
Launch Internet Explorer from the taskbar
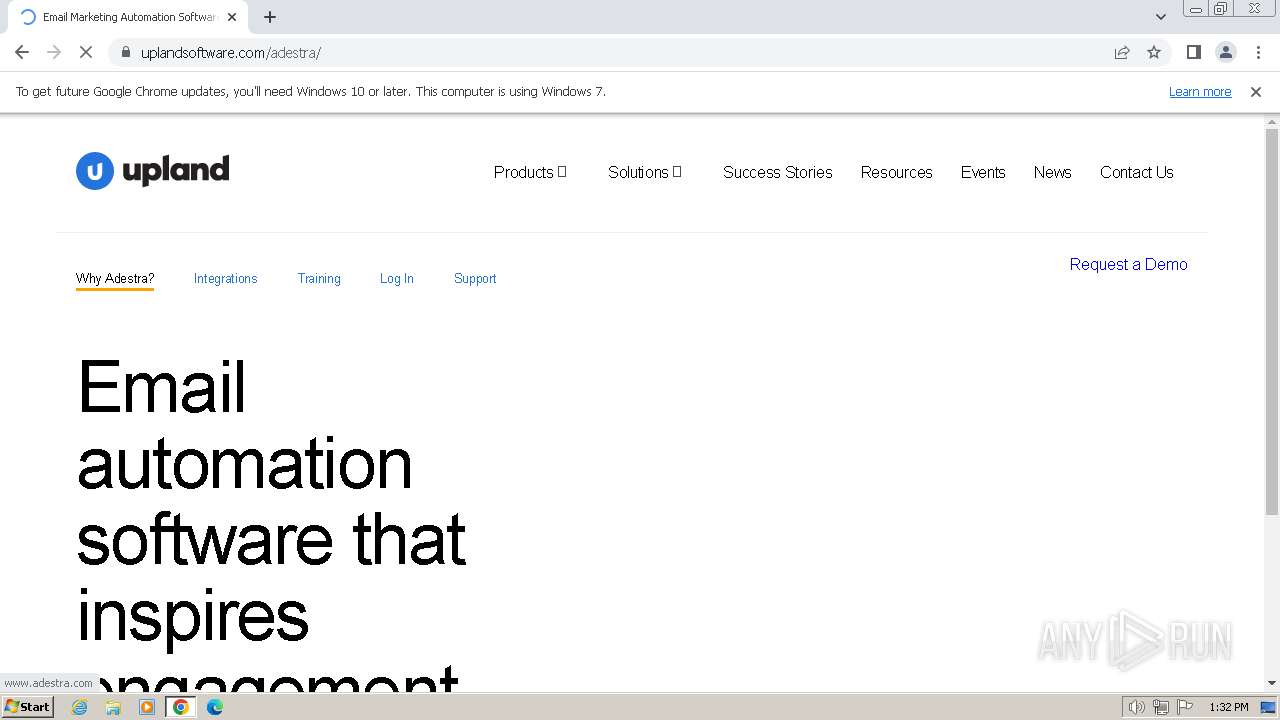(80, 707)
